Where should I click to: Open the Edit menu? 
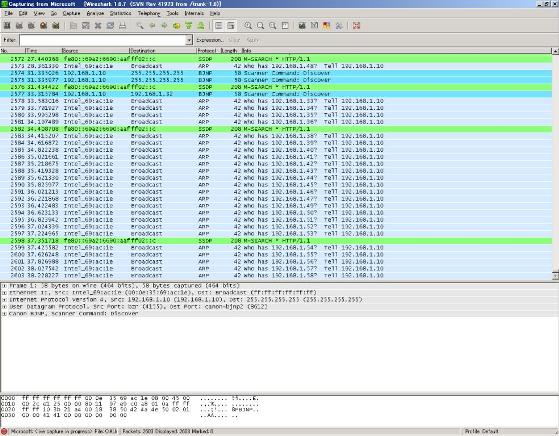23,13
